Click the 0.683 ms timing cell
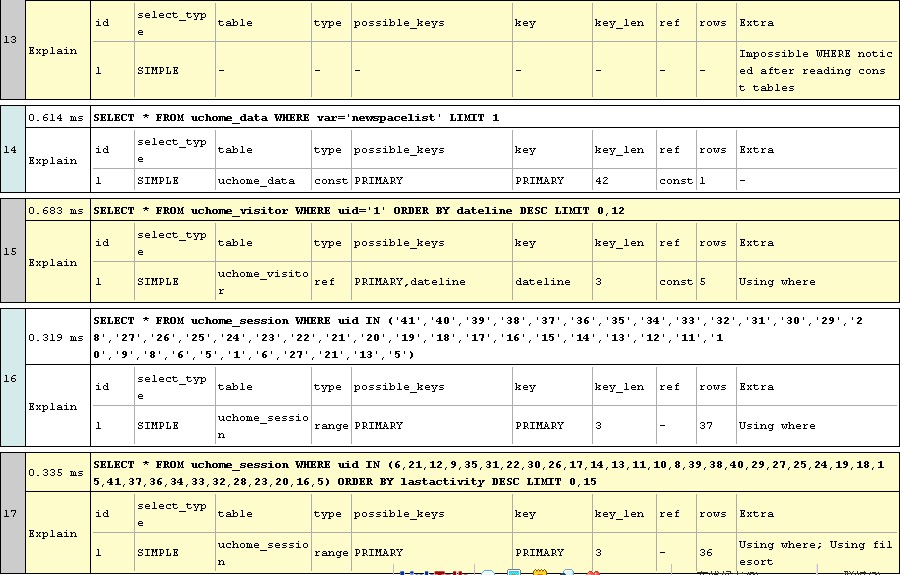Screen dimensions: 900x575 57,211
